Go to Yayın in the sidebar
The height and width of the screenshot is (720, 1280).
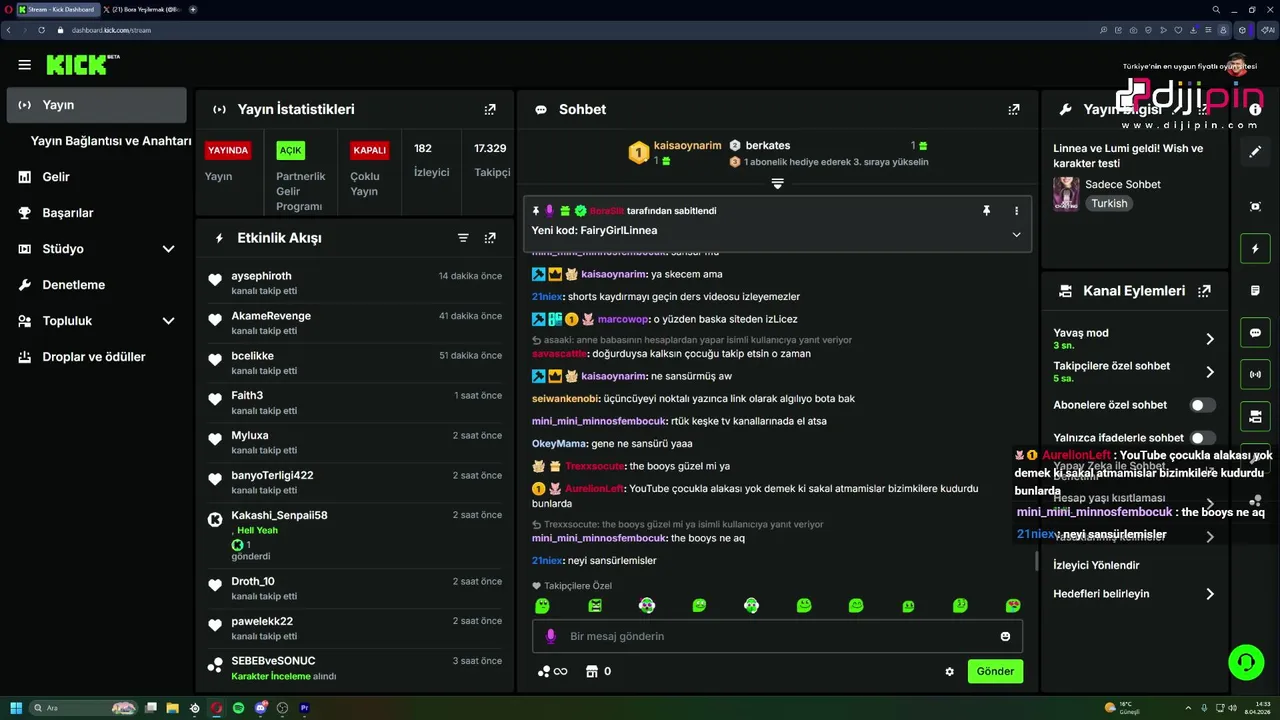tap(97, 105)
